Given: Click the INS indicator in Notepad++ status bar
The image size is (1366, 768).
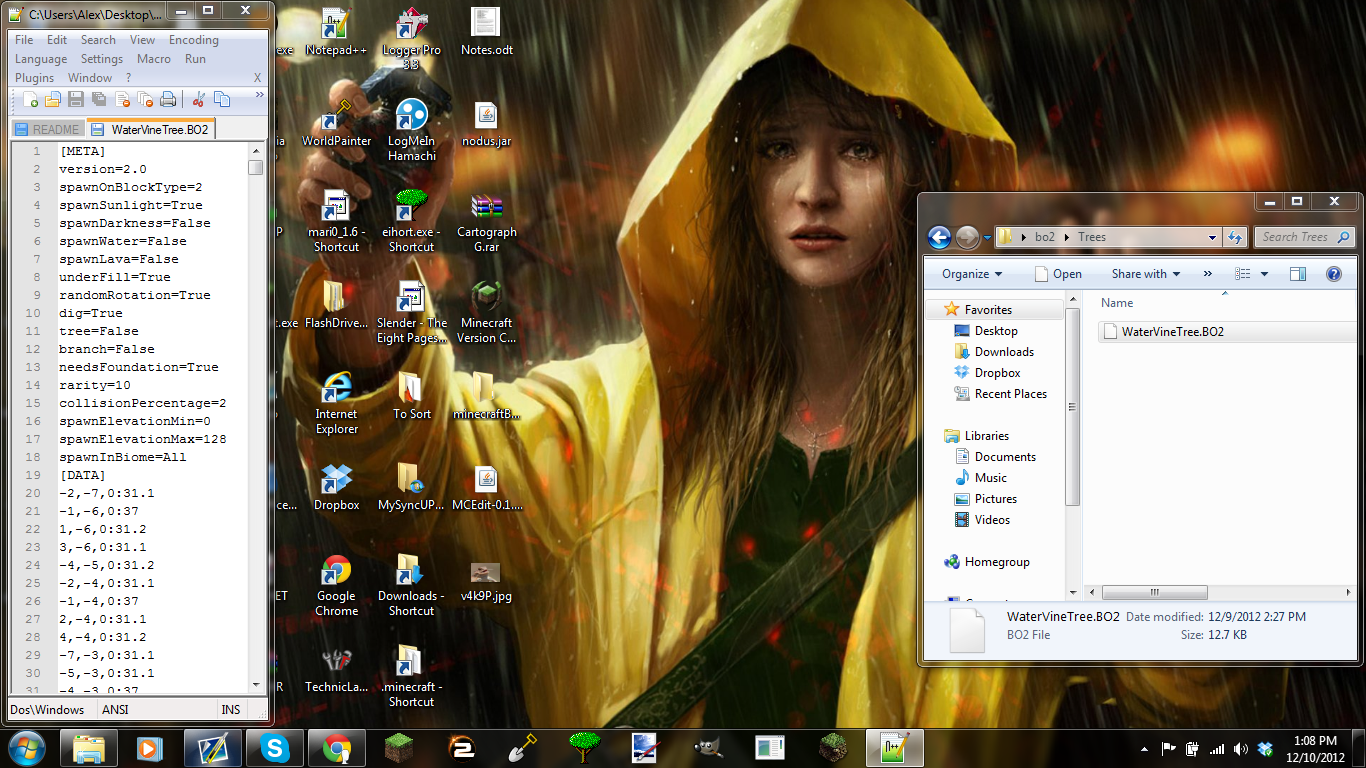Looking at the screenshot, I should (x=231, y=709).
